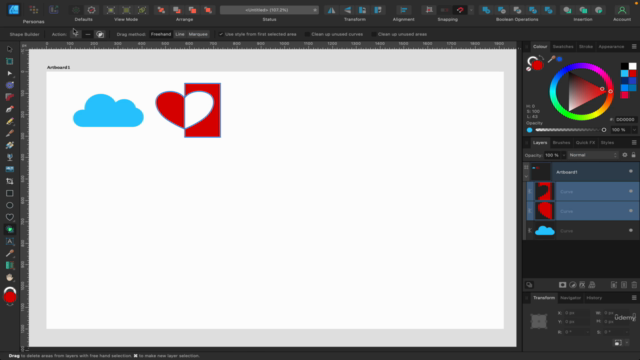Switch to the Quick FX tab

point(585,142)
